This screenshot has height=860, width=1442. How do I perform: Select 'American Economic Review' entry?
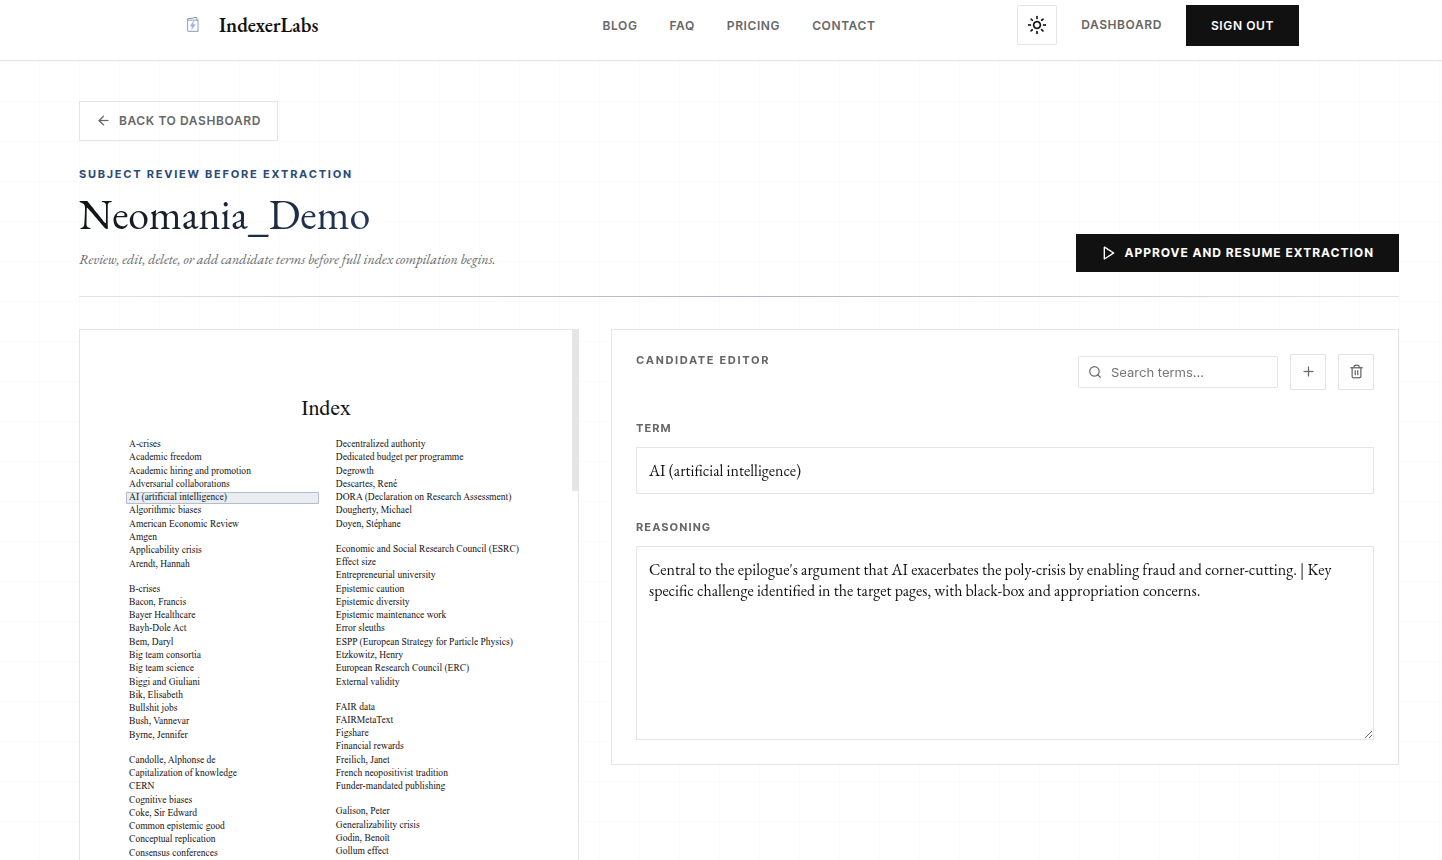click(x=184, y=524)
